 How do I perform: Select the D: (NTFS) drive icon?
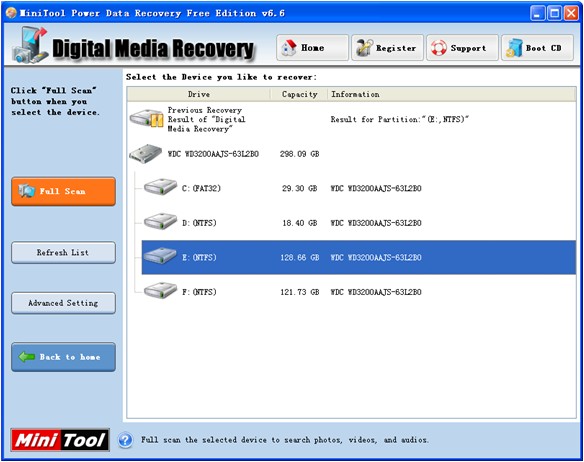tap(161, 222)
